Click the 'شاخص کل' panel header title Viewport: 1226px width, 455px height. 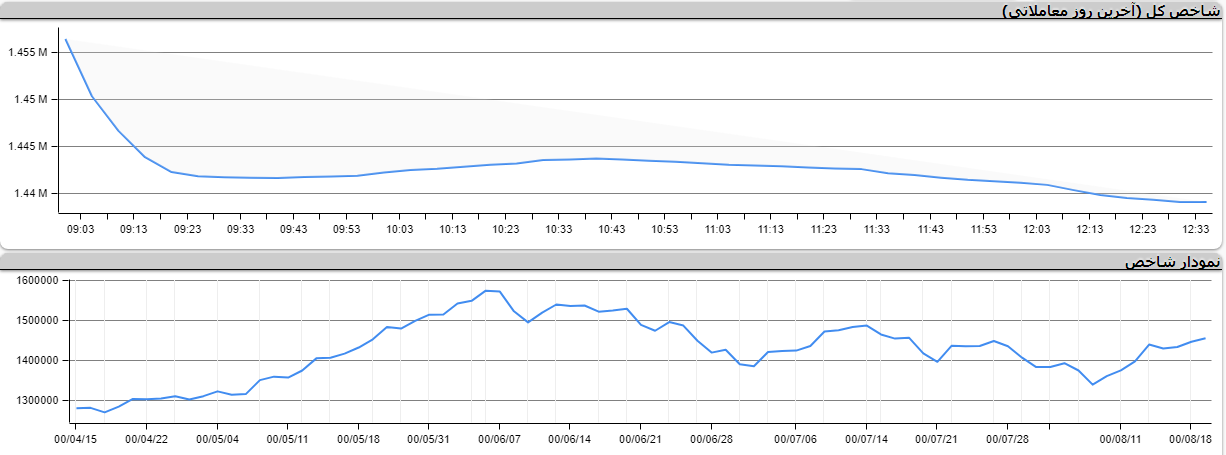(1111, 11)
